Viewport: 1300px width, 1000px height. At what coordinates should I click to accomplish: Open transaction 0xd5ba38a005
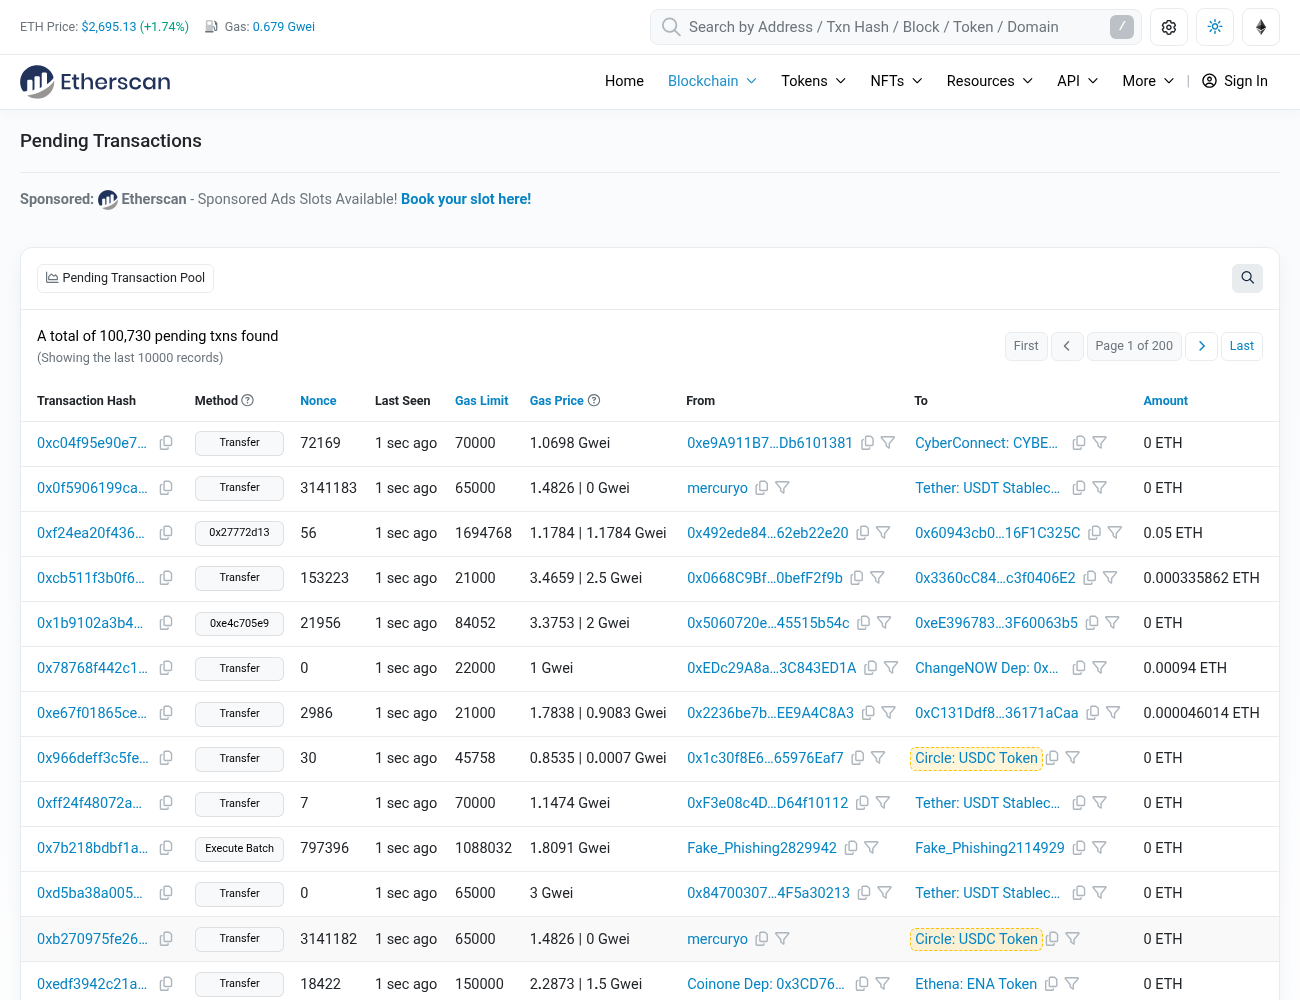coord(90,893)
